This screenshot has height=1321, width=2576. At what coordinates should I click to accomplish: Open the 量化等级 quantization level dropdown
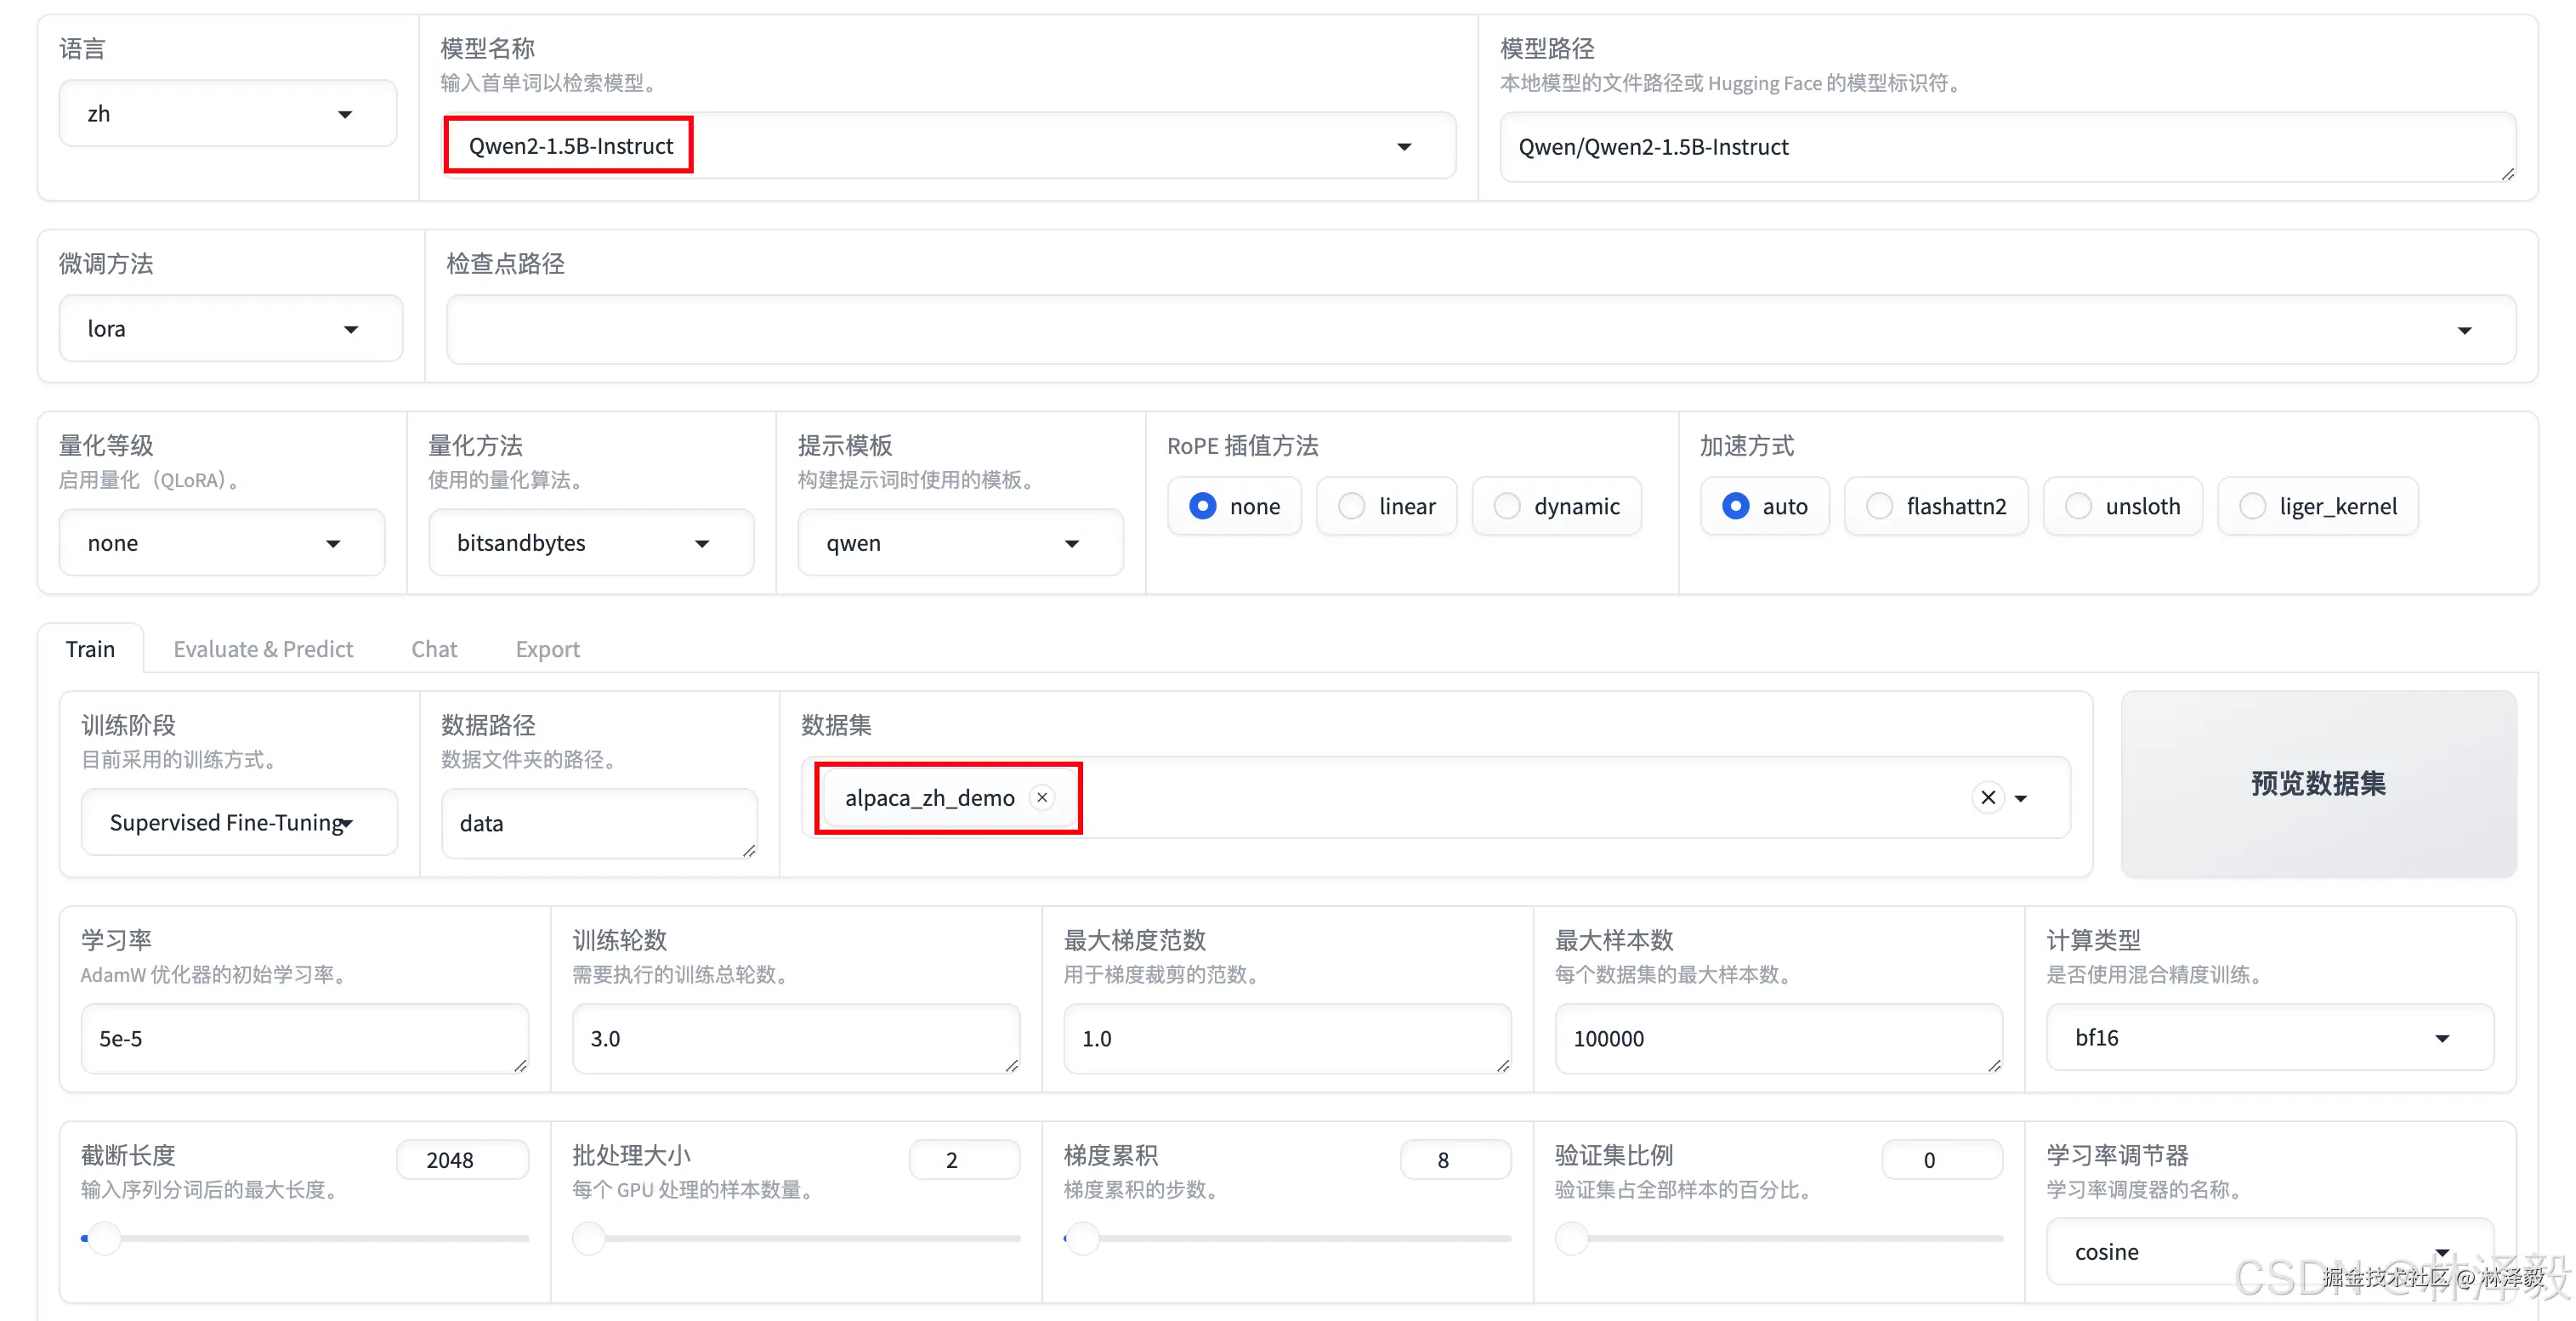point(333,542)
